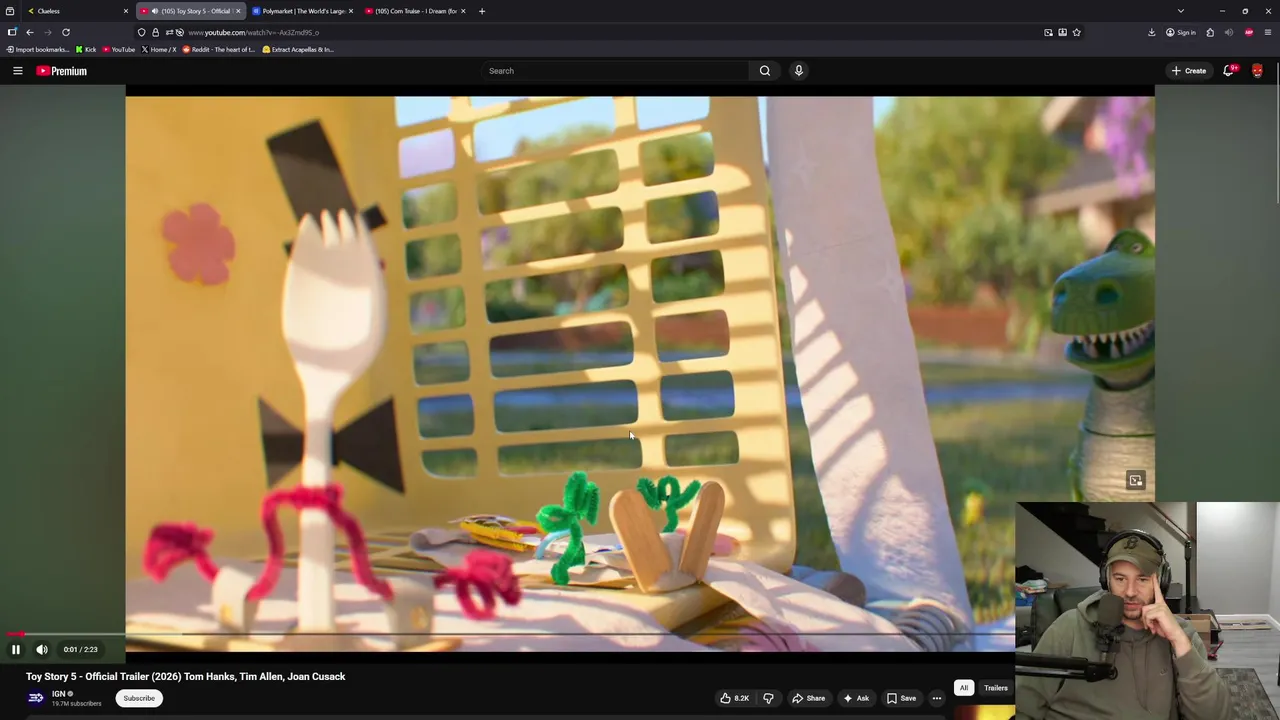Open the Extract Acapellas bookmark
The image size is (1280, 720).
click(x=298, y=49)
